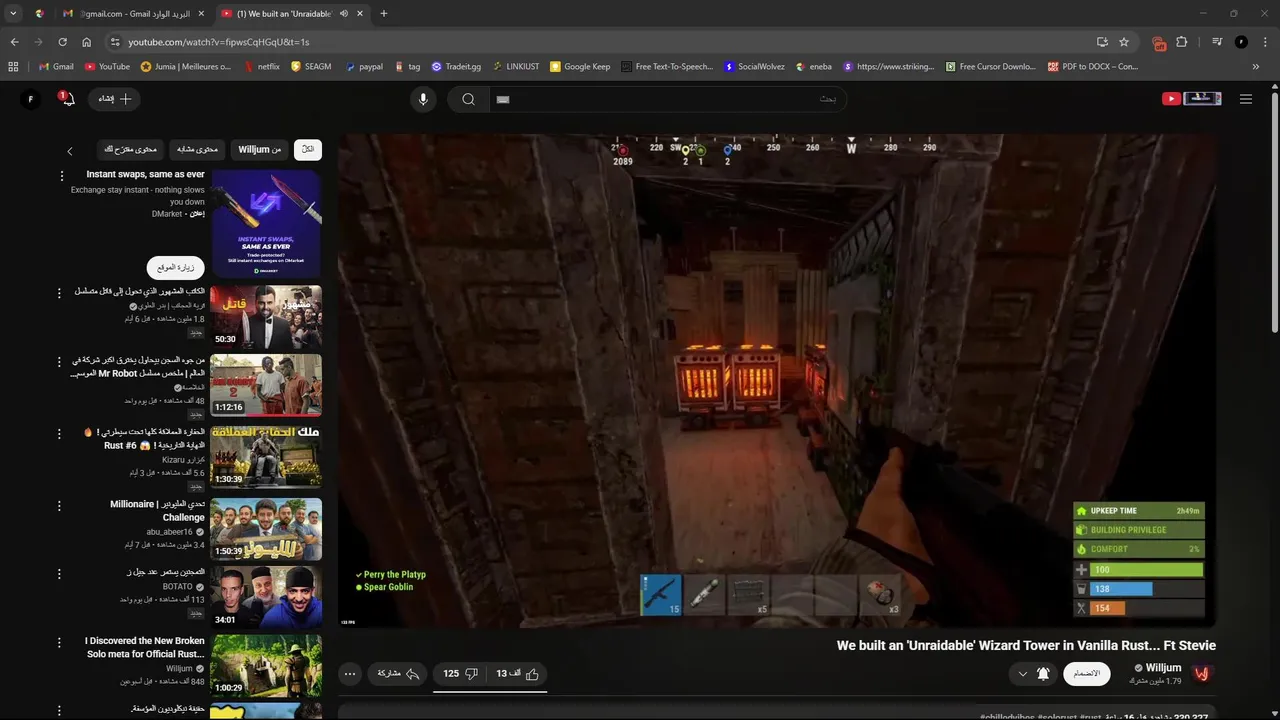Start voice search with microphone
The image size is (1280, 720).
423,99
